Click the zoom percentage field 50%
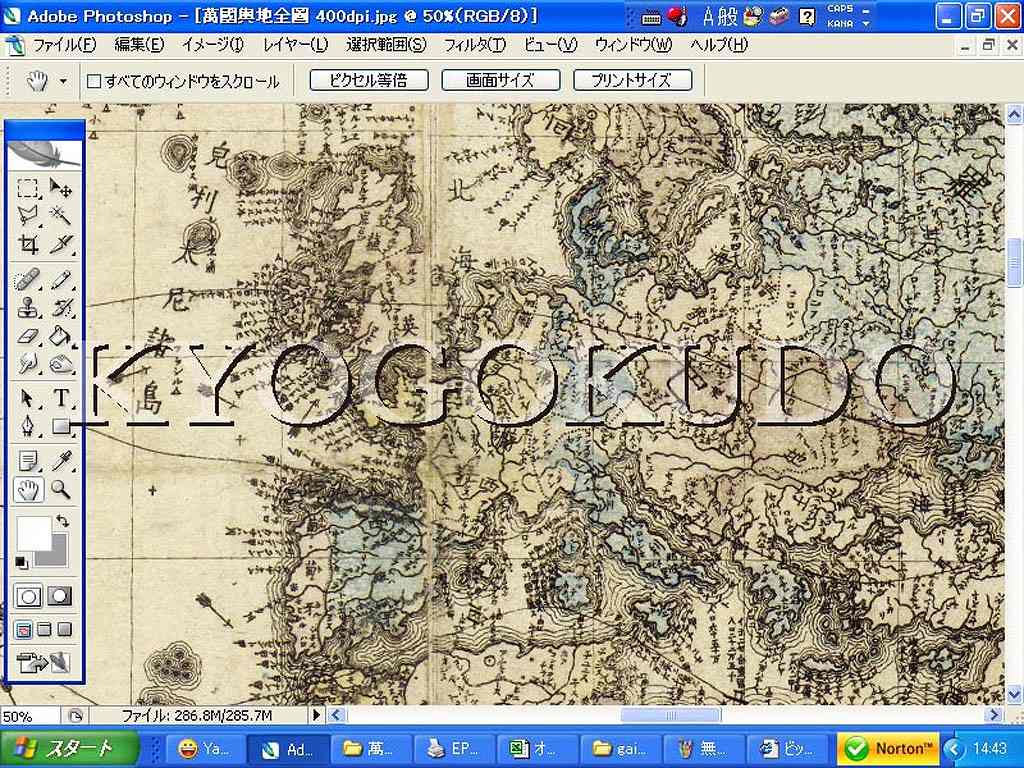This screenshot has width=1024, height=768. point(30,716)
